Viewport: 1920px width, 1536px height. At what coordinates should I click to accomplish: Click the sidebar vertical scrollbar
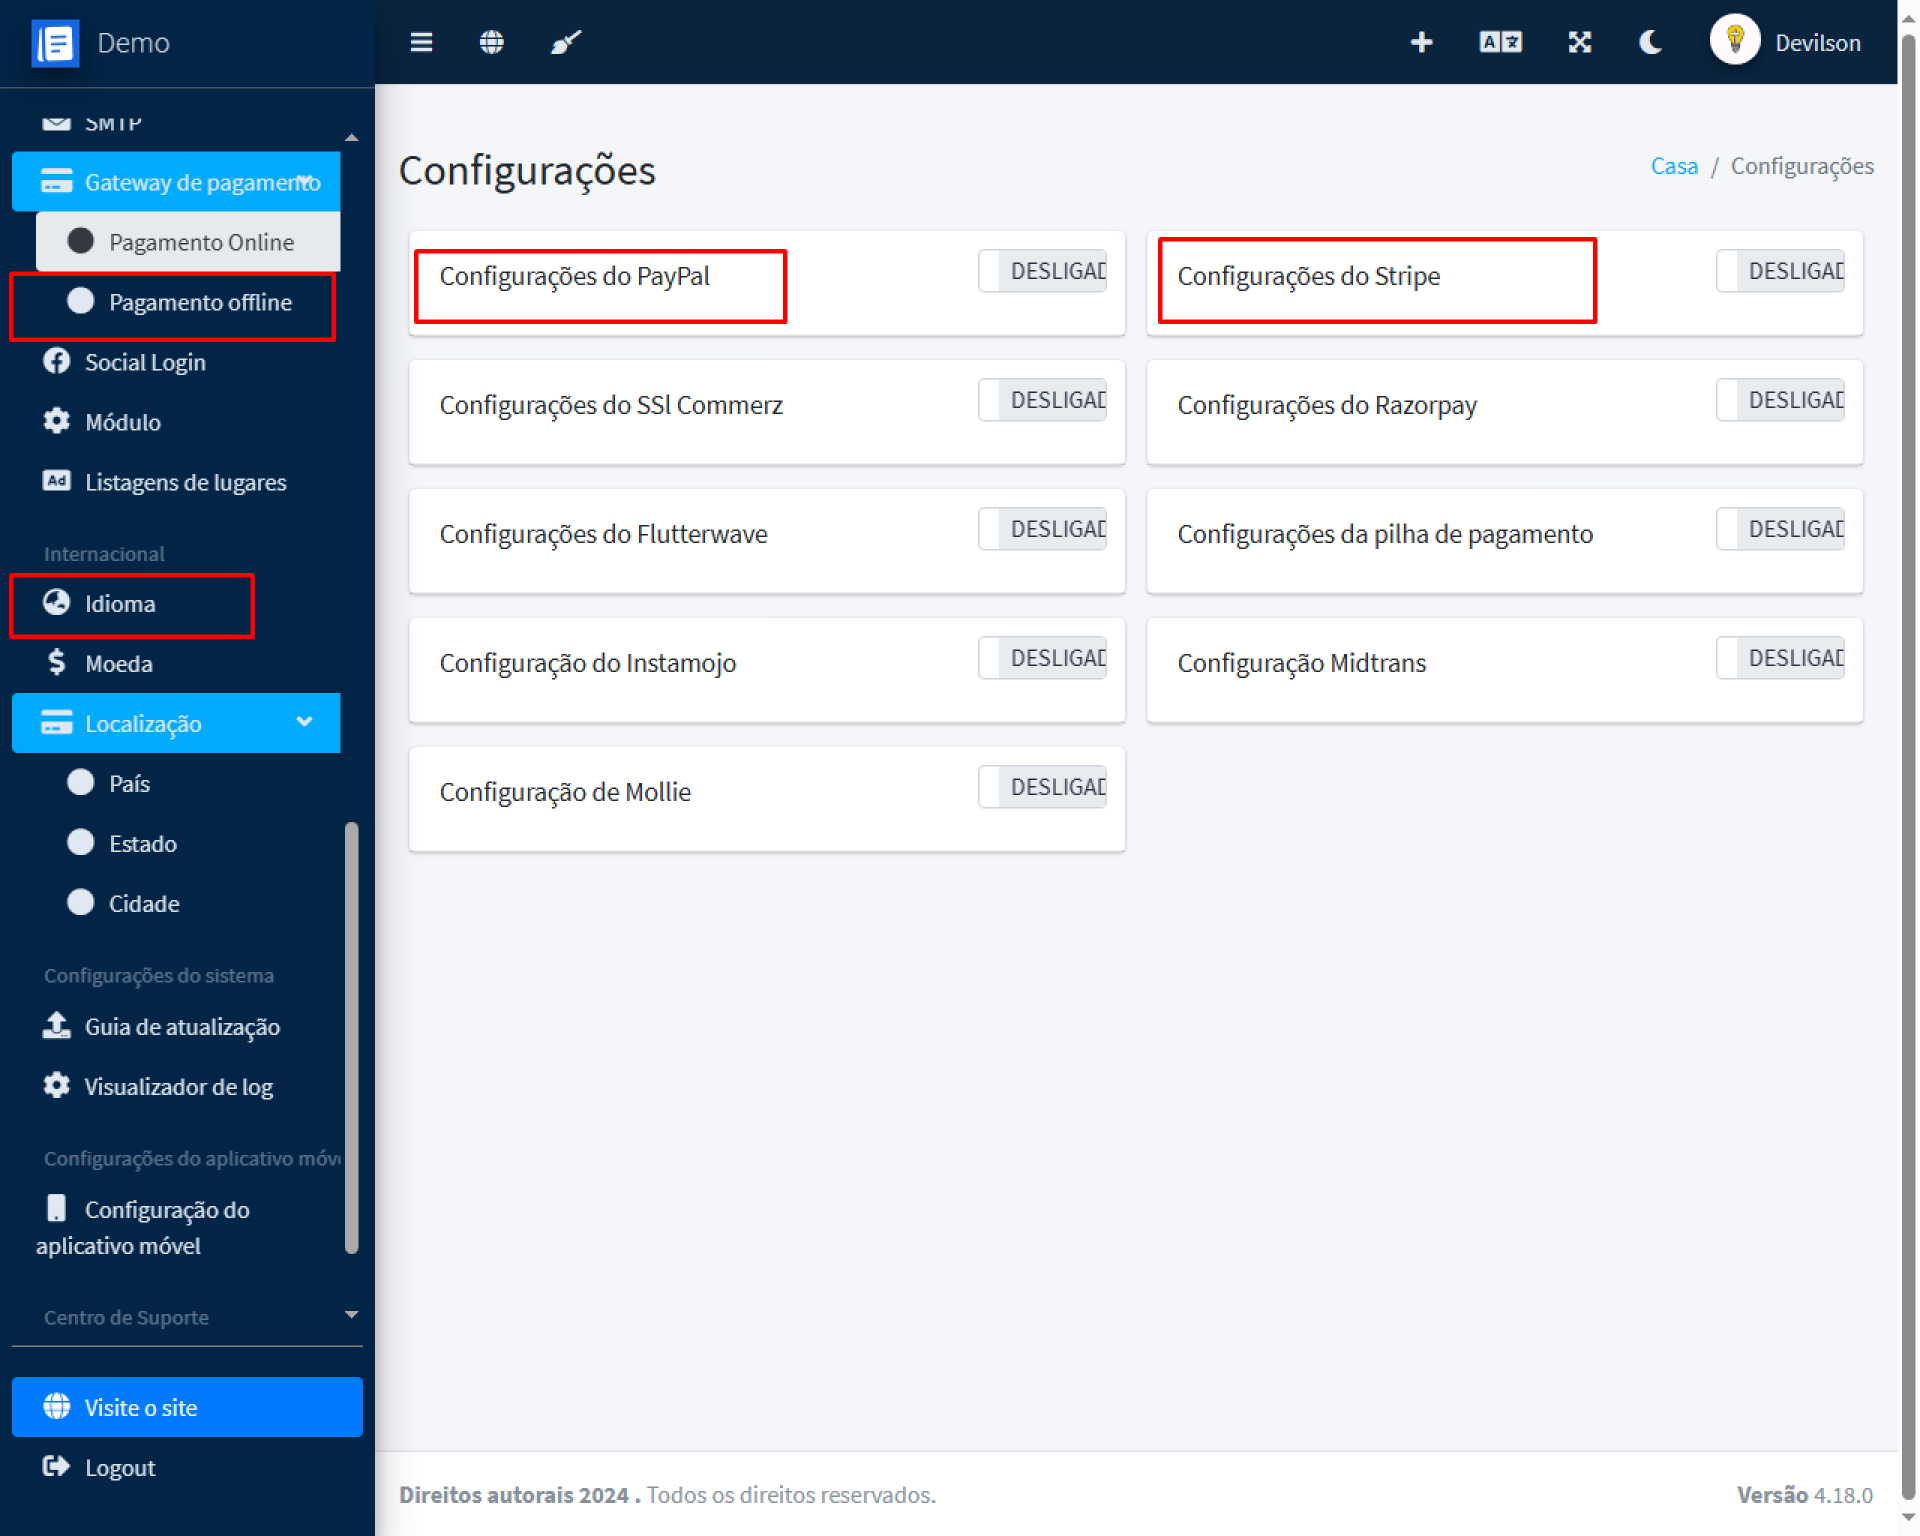click(x=351, y=1035)
